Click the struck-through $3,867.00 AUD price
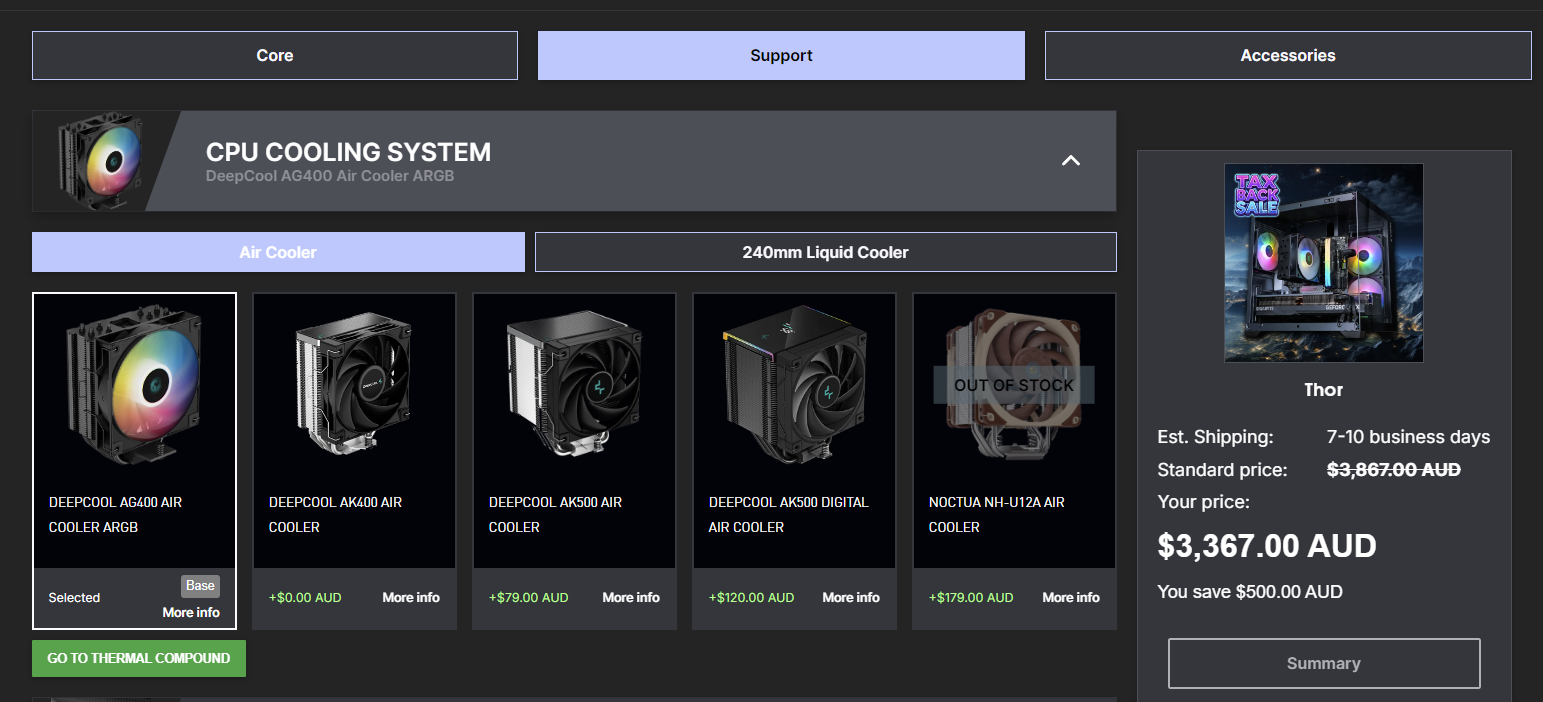Screen dimensions: 1543x702 (1394, 469)
